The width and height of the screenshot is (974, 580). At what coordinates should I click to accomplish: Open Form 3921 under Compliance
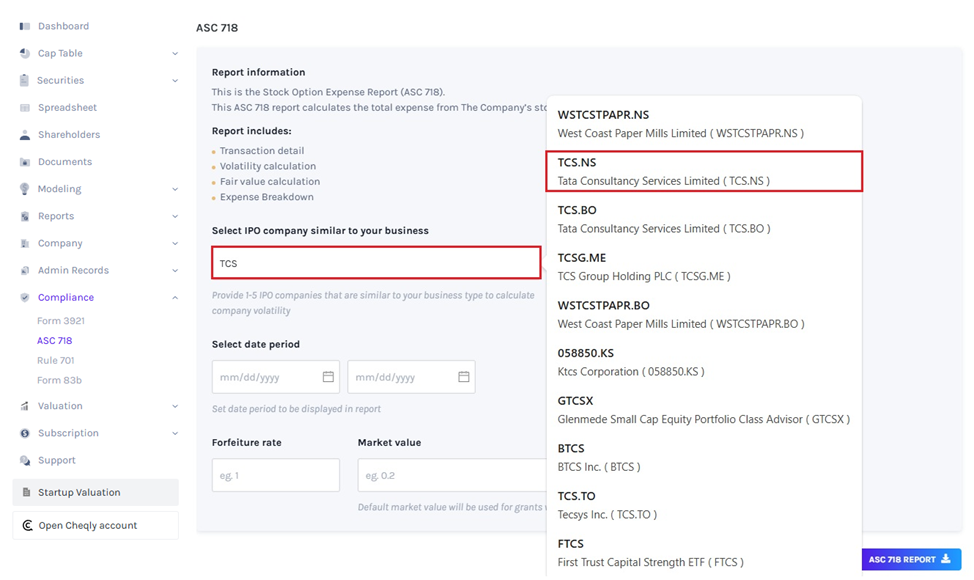click(x=60, y=321)
